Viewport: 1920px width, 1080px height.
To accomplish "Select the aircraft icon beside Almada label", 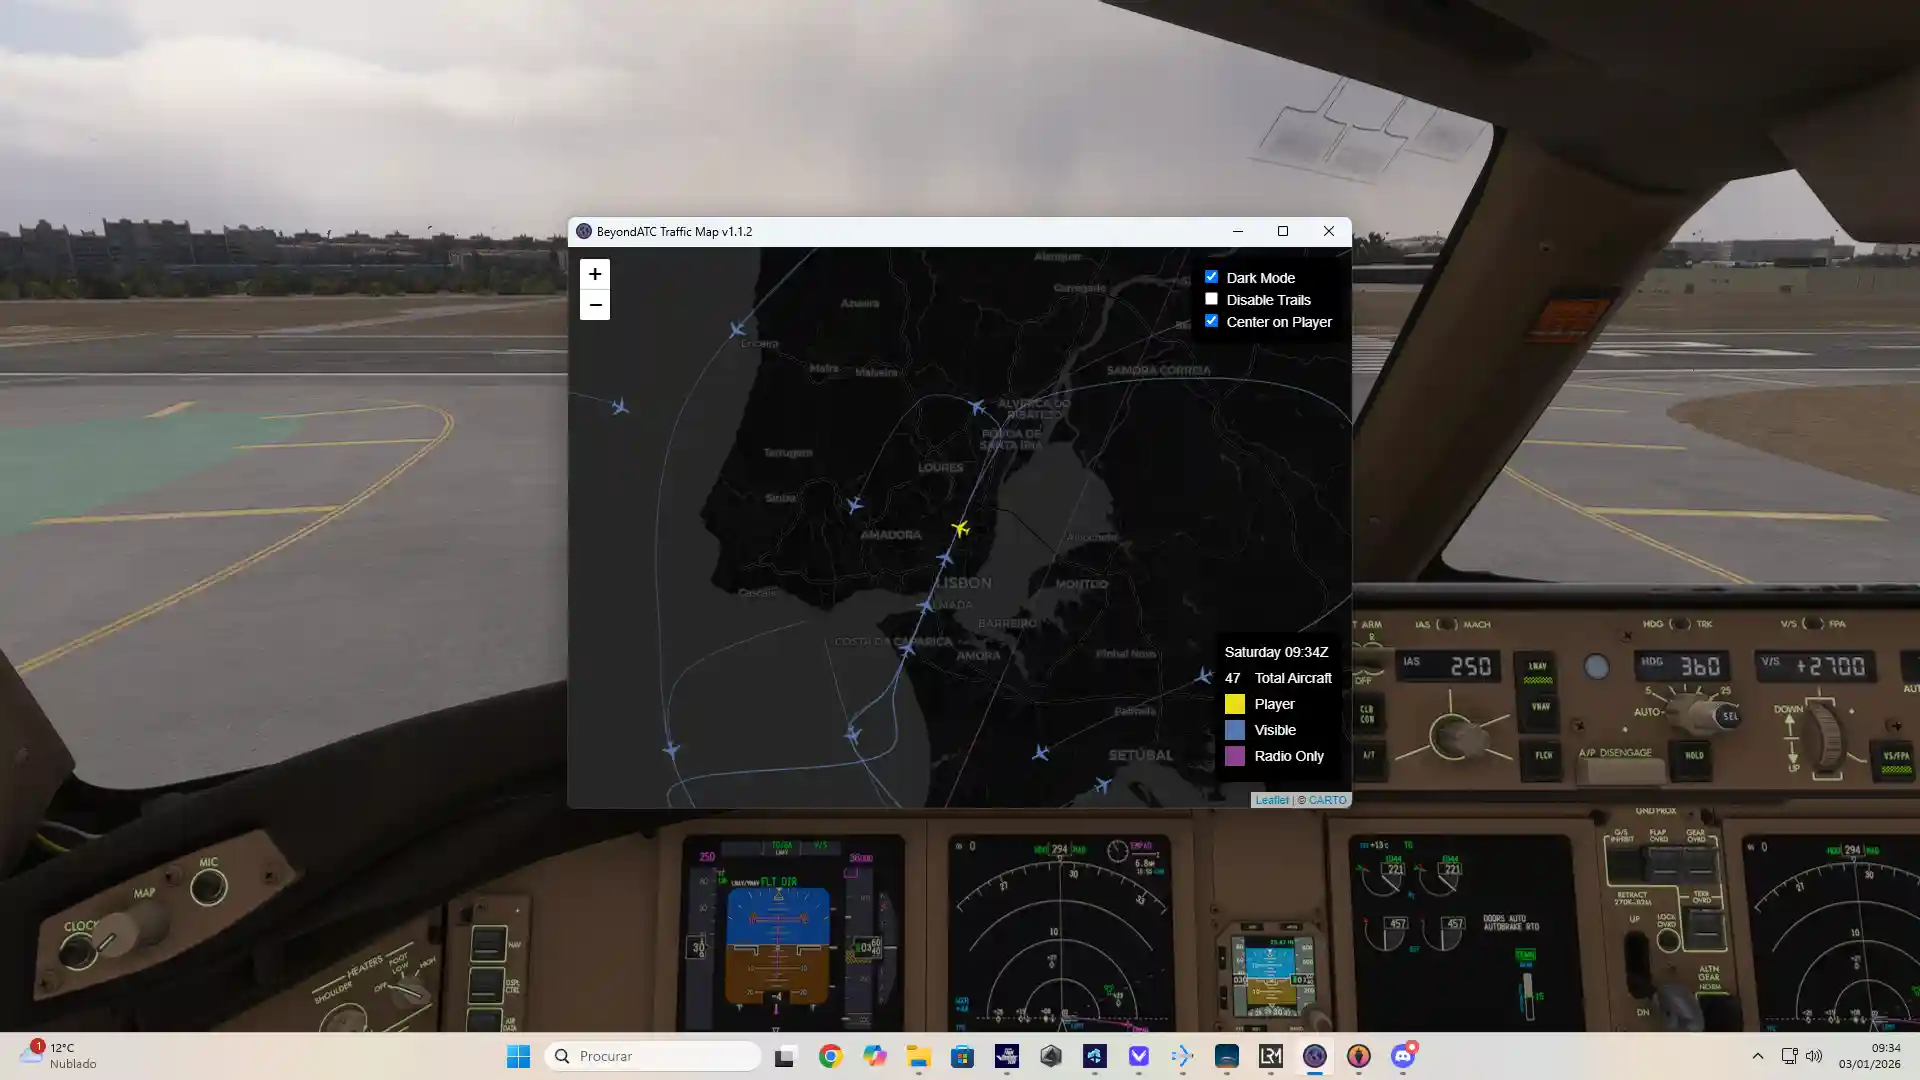I will (925, 605).
